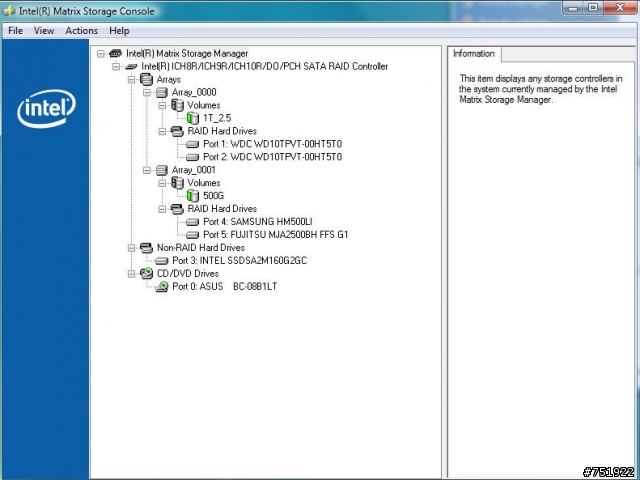Viewport: 640px width, 480px height.
Task: Select 'Port 1: WDC WD10TPVT-00HT5T0' row text
Action: tap(273, 144)
